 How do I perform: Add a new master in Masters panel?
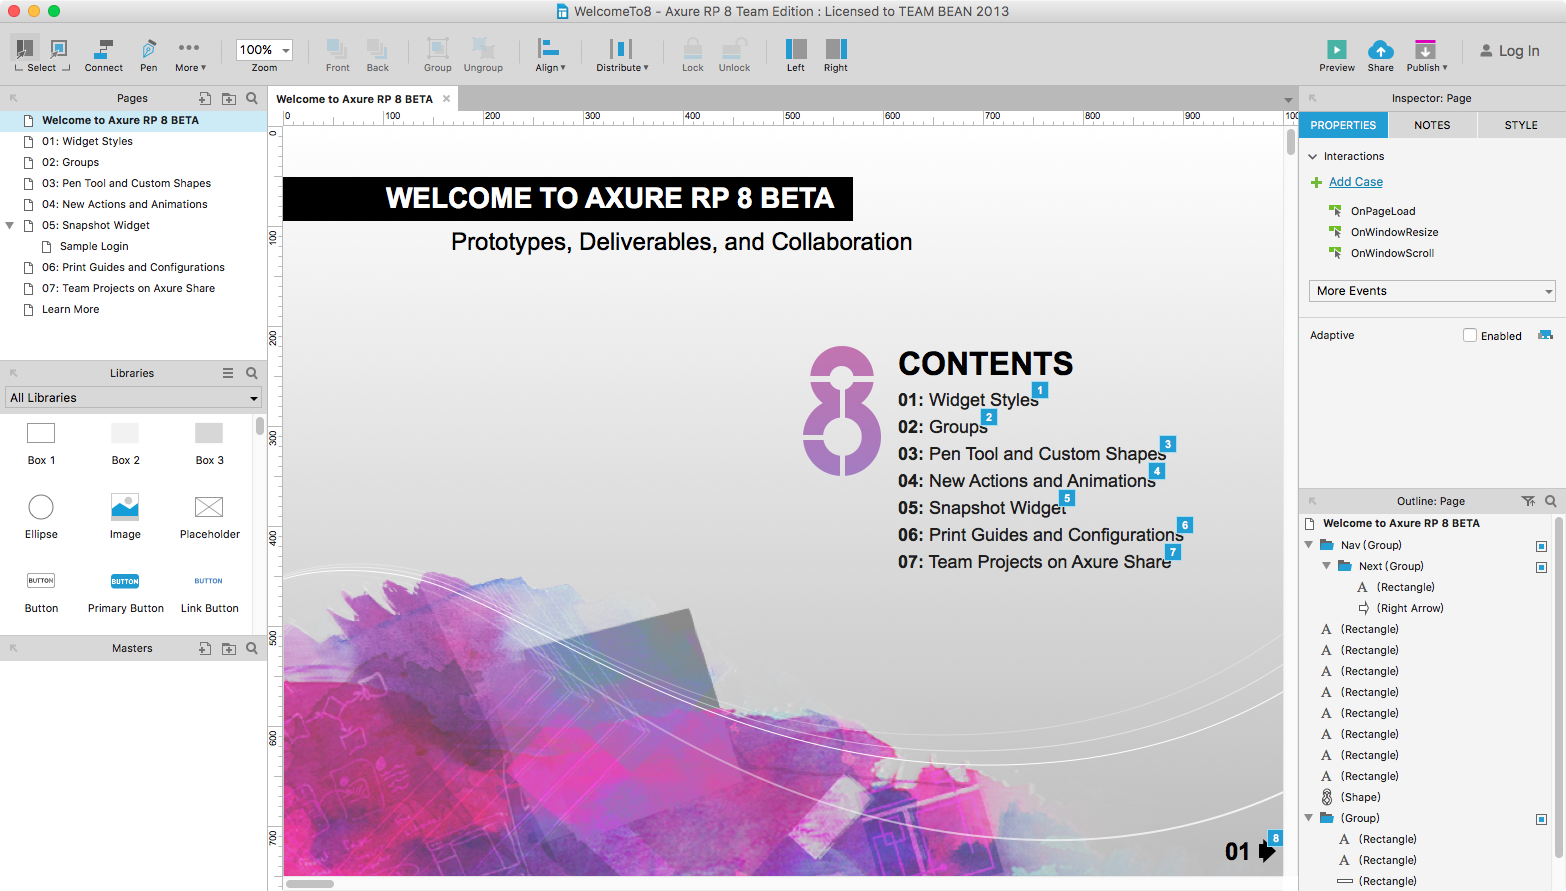point(205,648)
